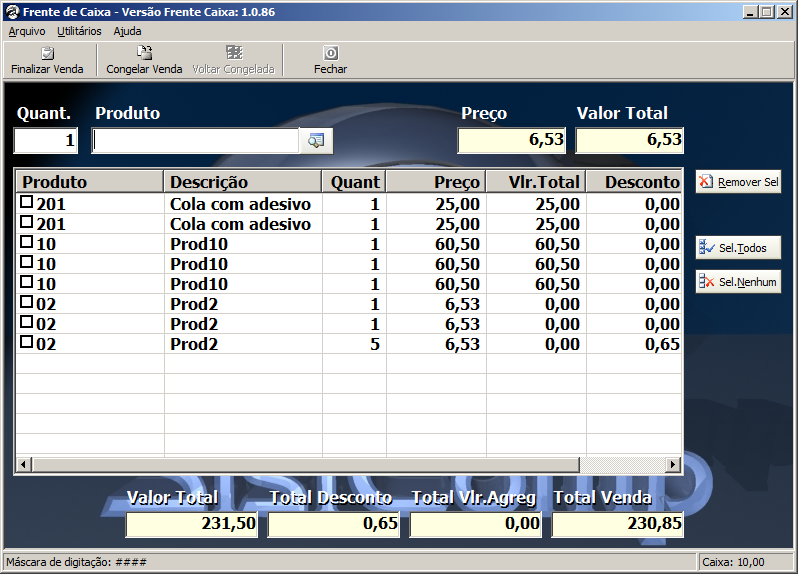Click the application icon in title bar
Image resolution: width=798 pixels, height=574 pixels.
[x=13, y=12]
